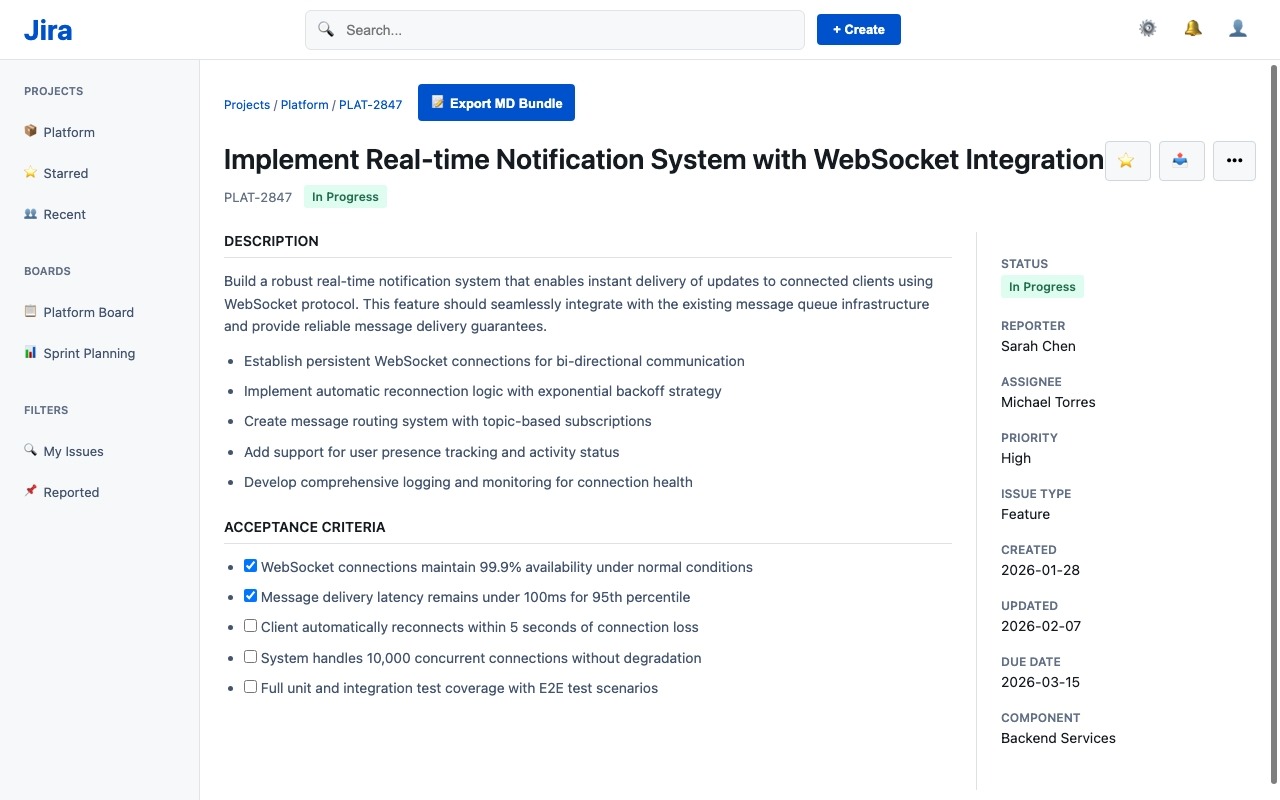Click the issue title heading
This screenshot has height=800, width=1280.
click(664, 160)
